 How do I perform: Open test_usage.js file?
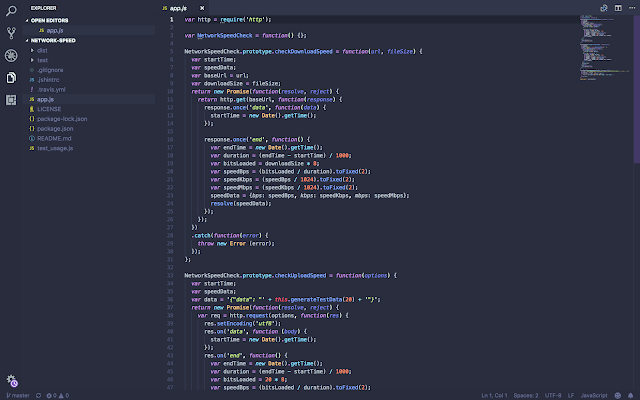tap(89, 148)
